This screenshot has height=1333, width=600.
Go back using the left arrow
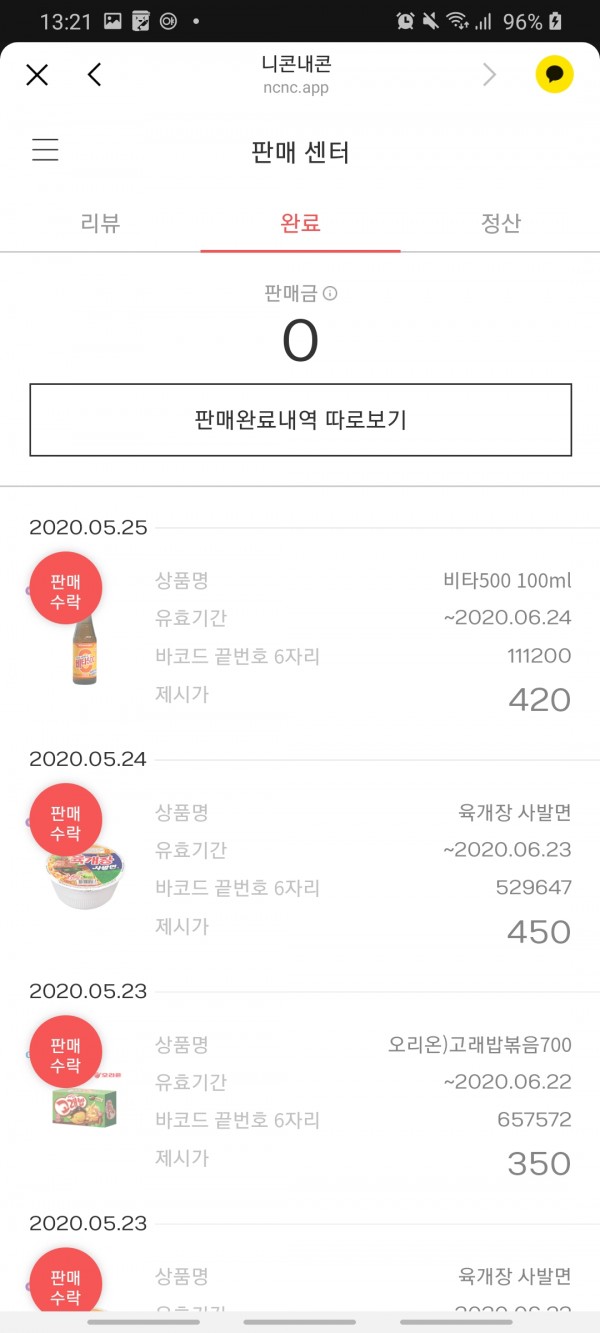click(x=95, y=75)
